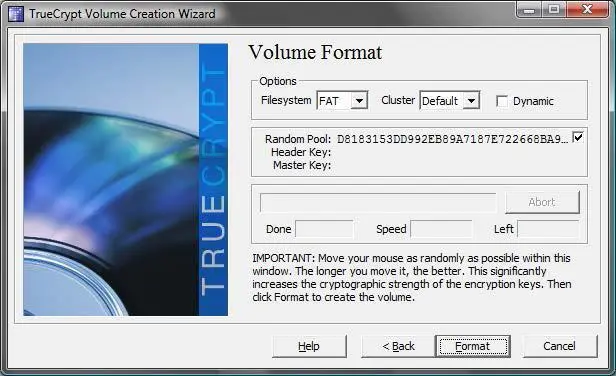Click the Speed value field
This screenshot has height=376, width=616.
pos(441,229)
